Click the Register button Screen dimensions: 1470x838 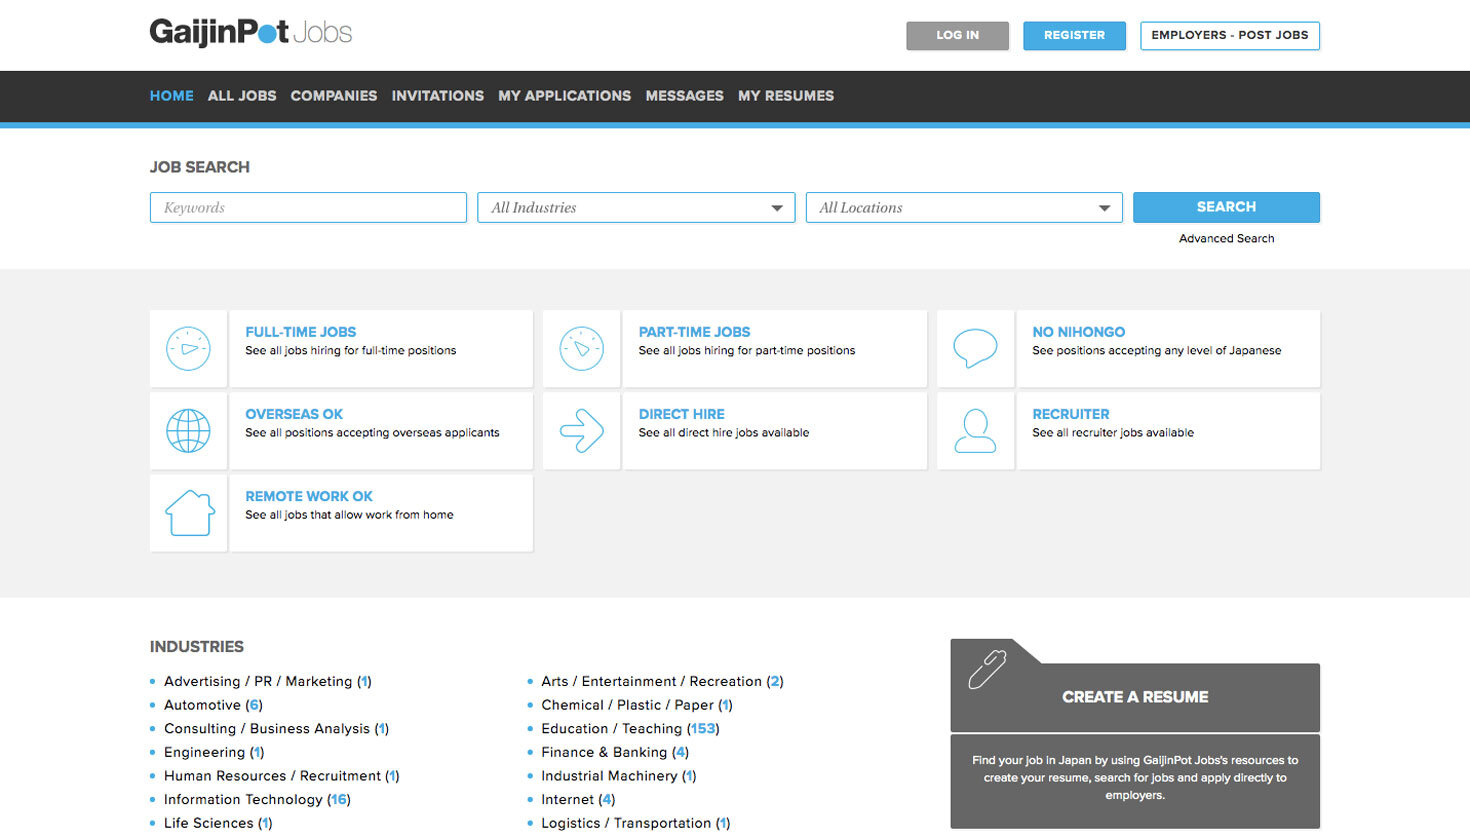[1074, 35]
